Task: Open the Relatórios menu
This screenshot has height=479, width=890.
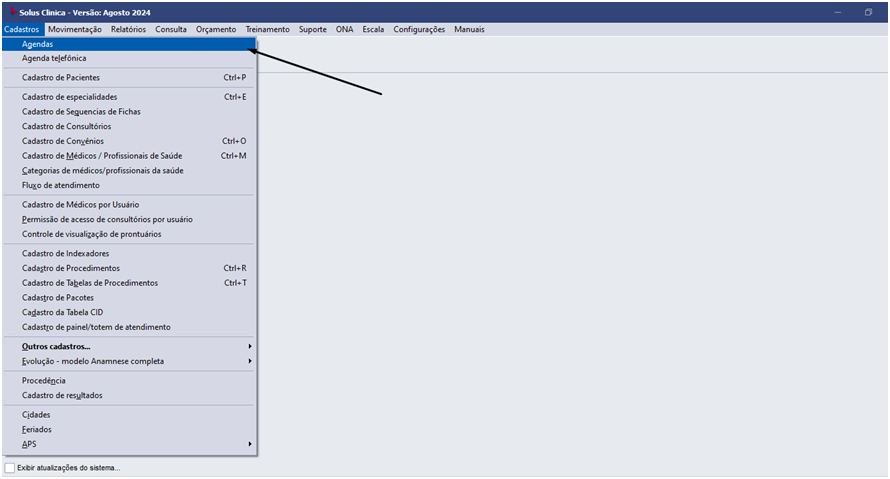Action: click(x=128, y=30)
